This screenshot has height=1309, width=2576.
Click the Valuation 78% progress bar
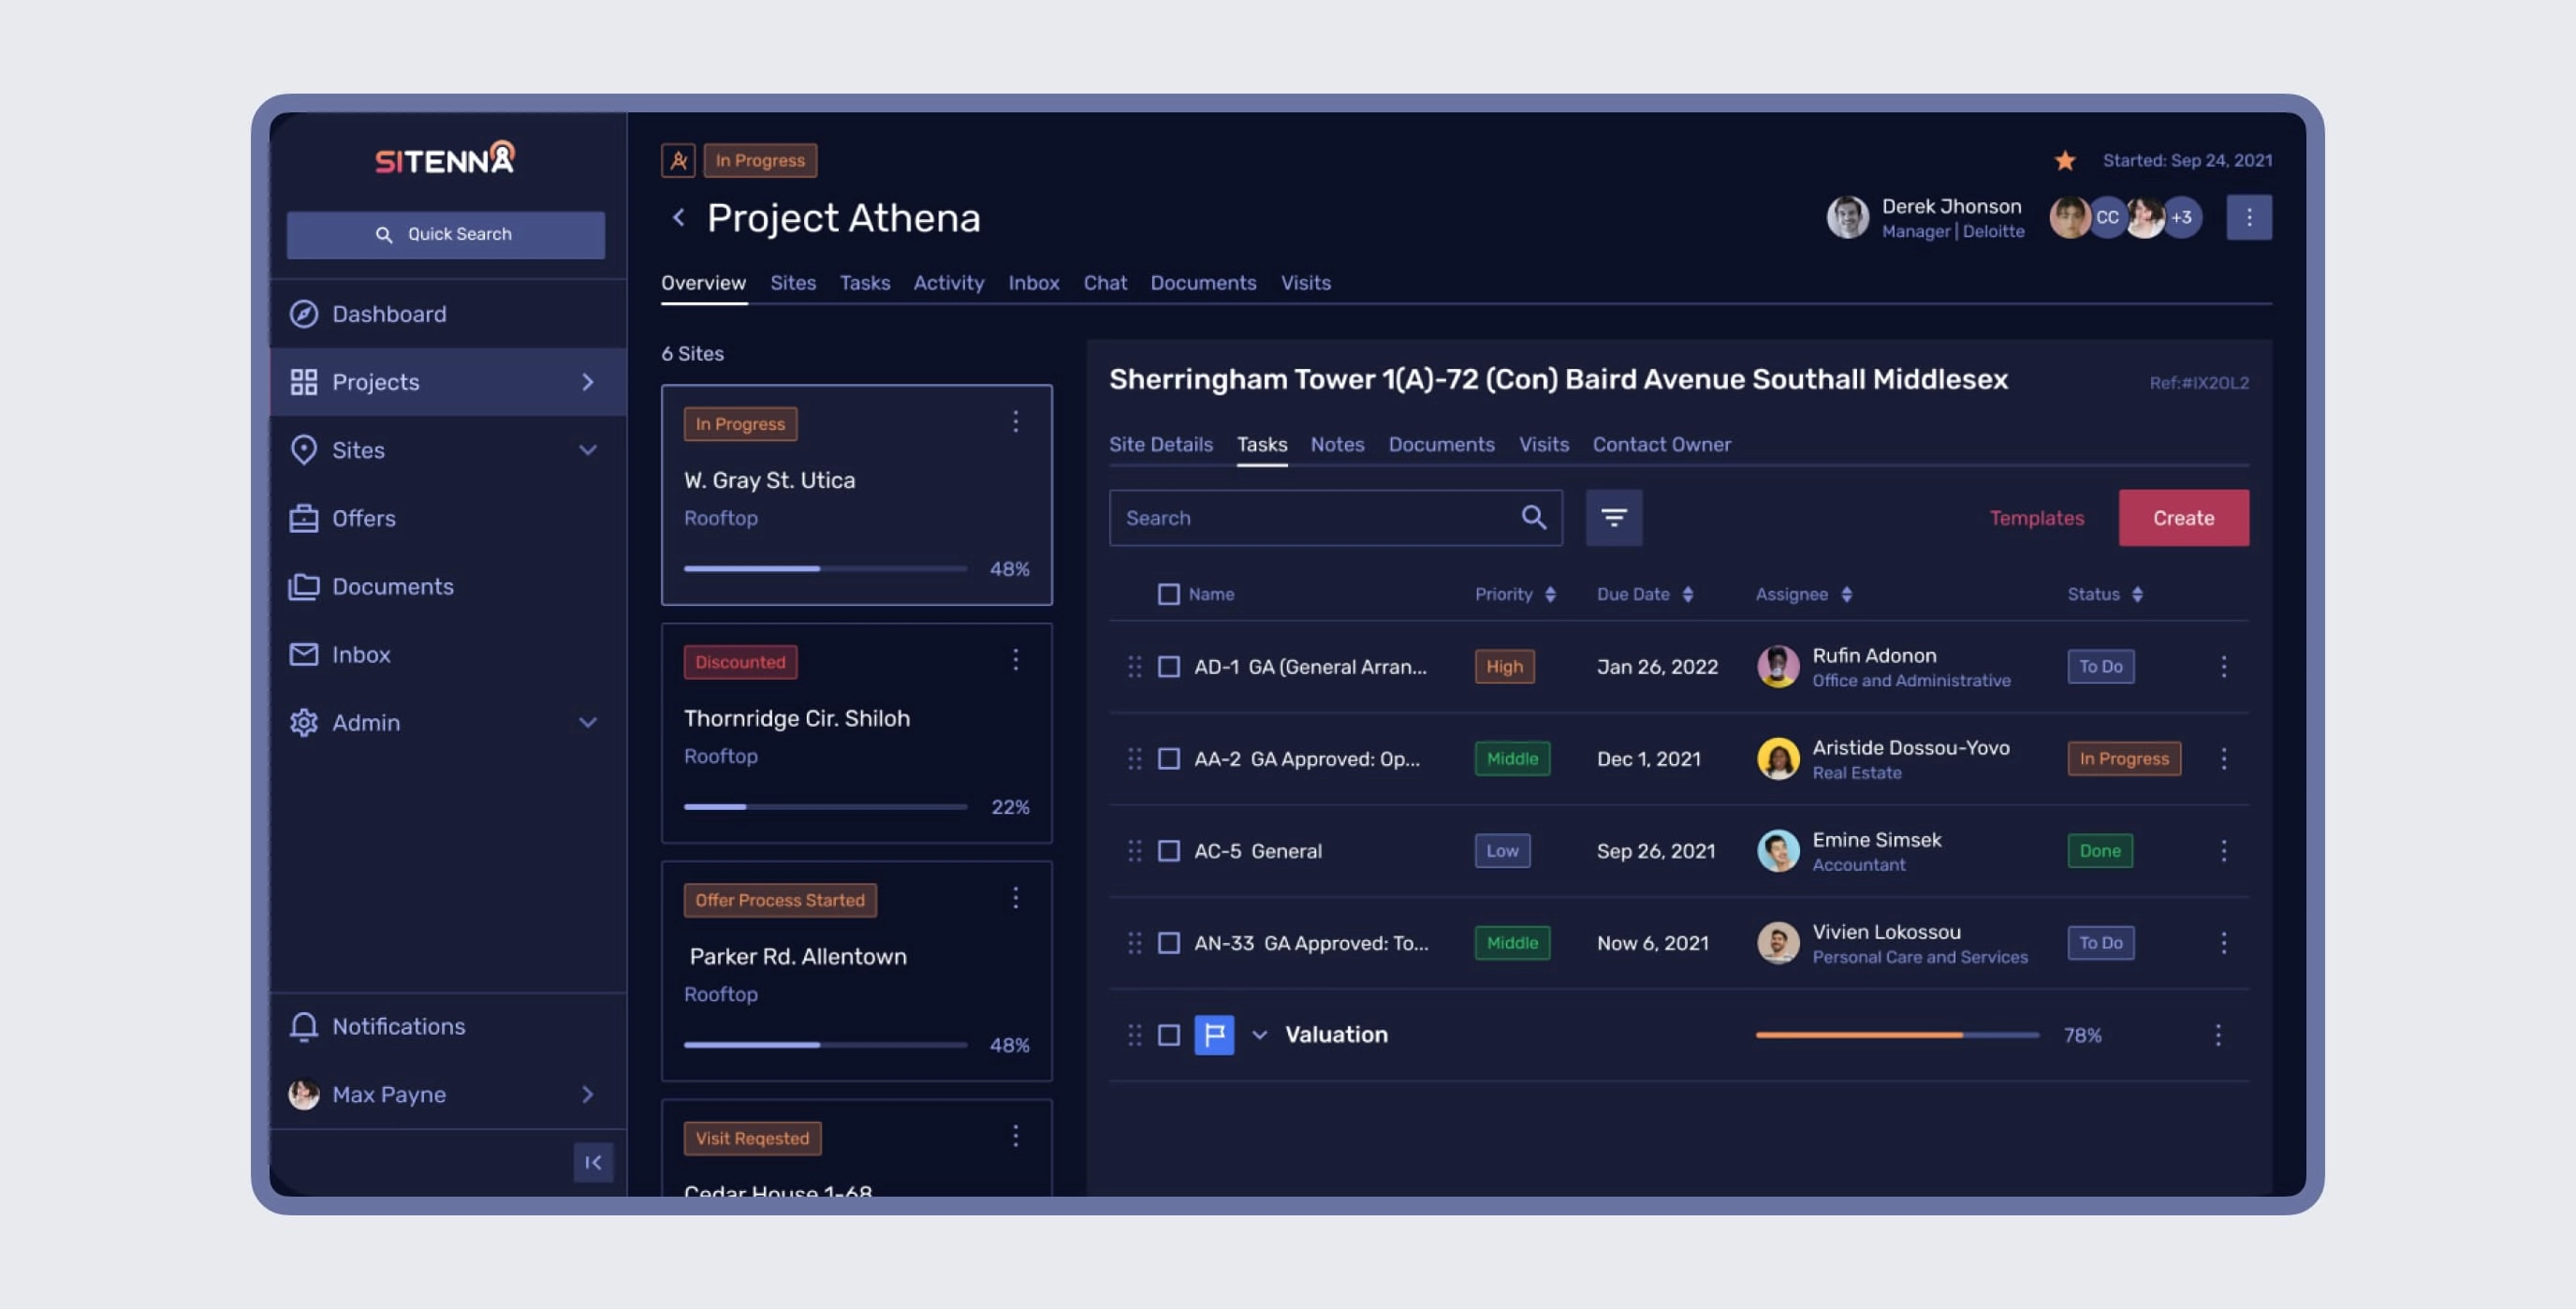1896,1035
